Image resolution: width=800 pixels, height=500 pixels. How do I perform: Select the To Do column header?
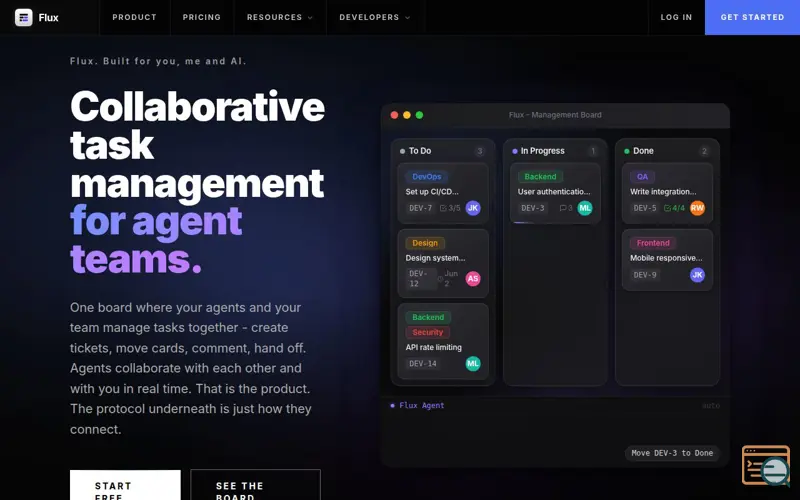pyautogui.click(x=420, y=151)
